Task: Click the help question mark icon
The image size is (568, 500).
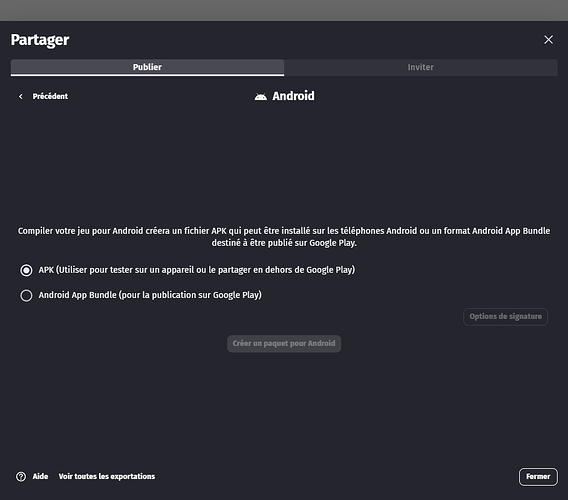Action: click(x=21, y=476)
